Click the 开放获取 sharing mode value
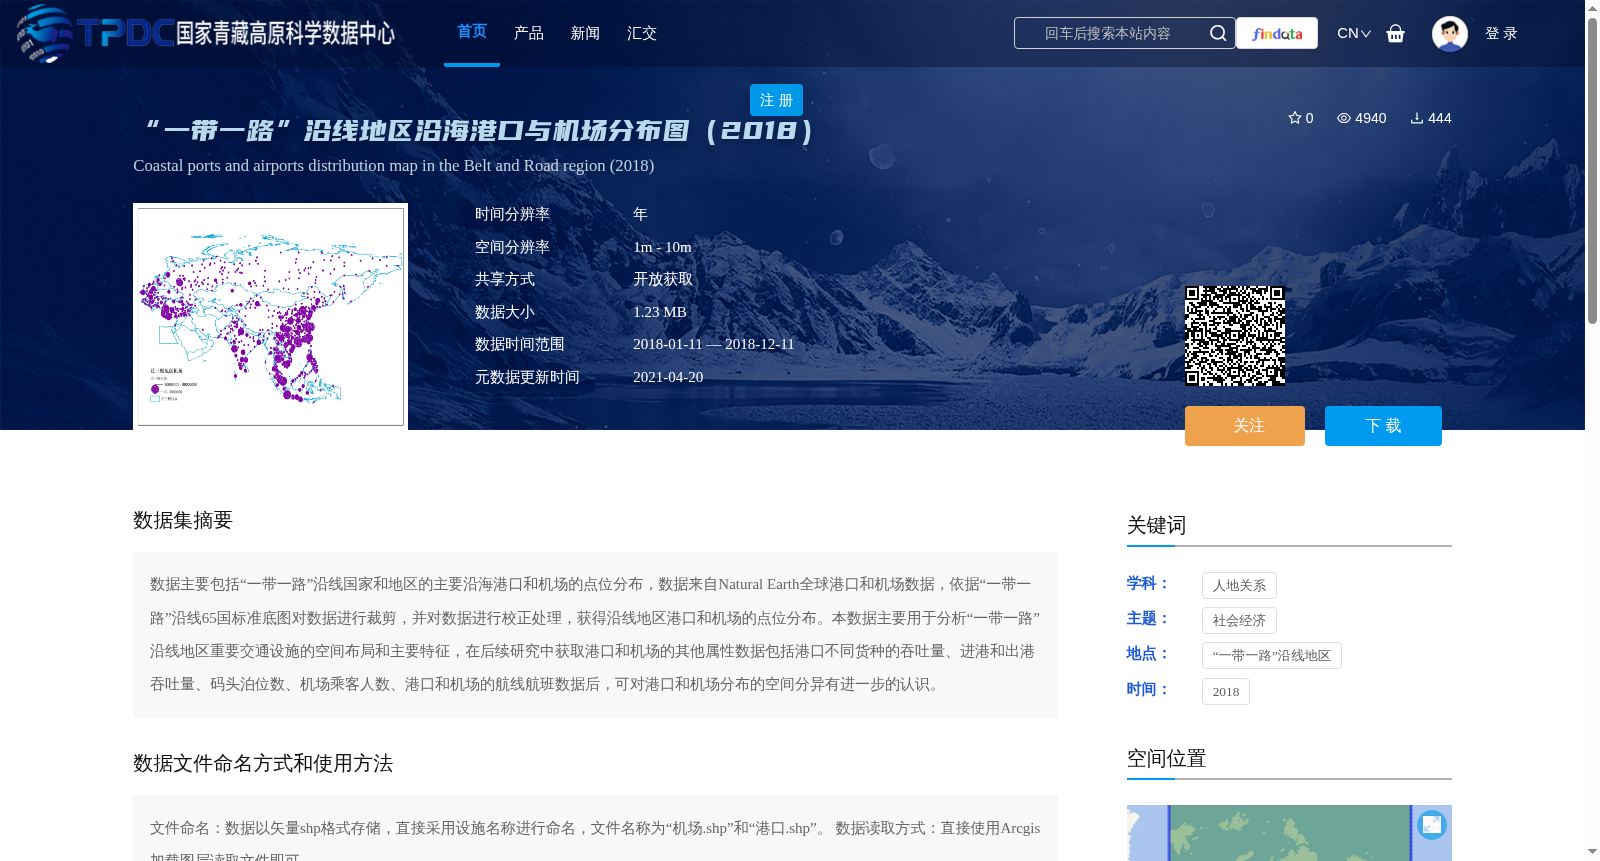The width and height of the screenshot is (1600, 861). [x=663, y=279]
